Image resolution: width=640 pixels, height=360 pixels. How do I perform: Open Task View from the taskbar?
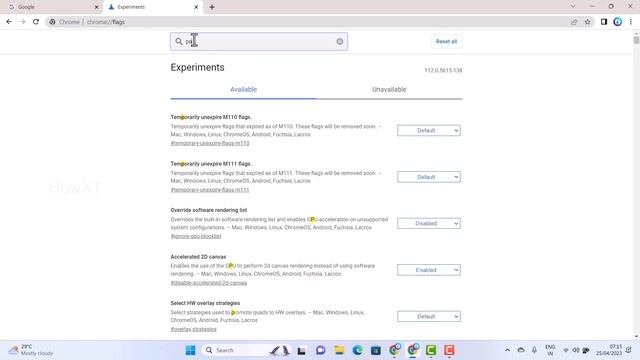point(301,350)
